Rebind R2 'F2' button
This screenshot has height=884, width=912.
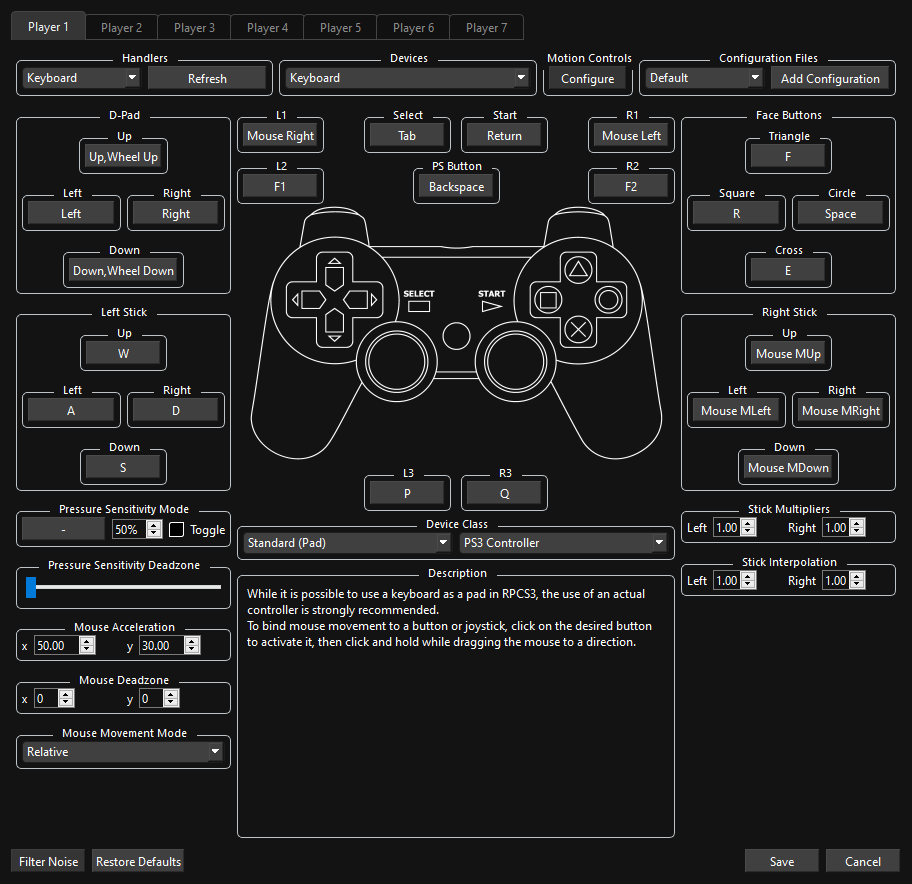pyautogui.click(x=631, y=187)
